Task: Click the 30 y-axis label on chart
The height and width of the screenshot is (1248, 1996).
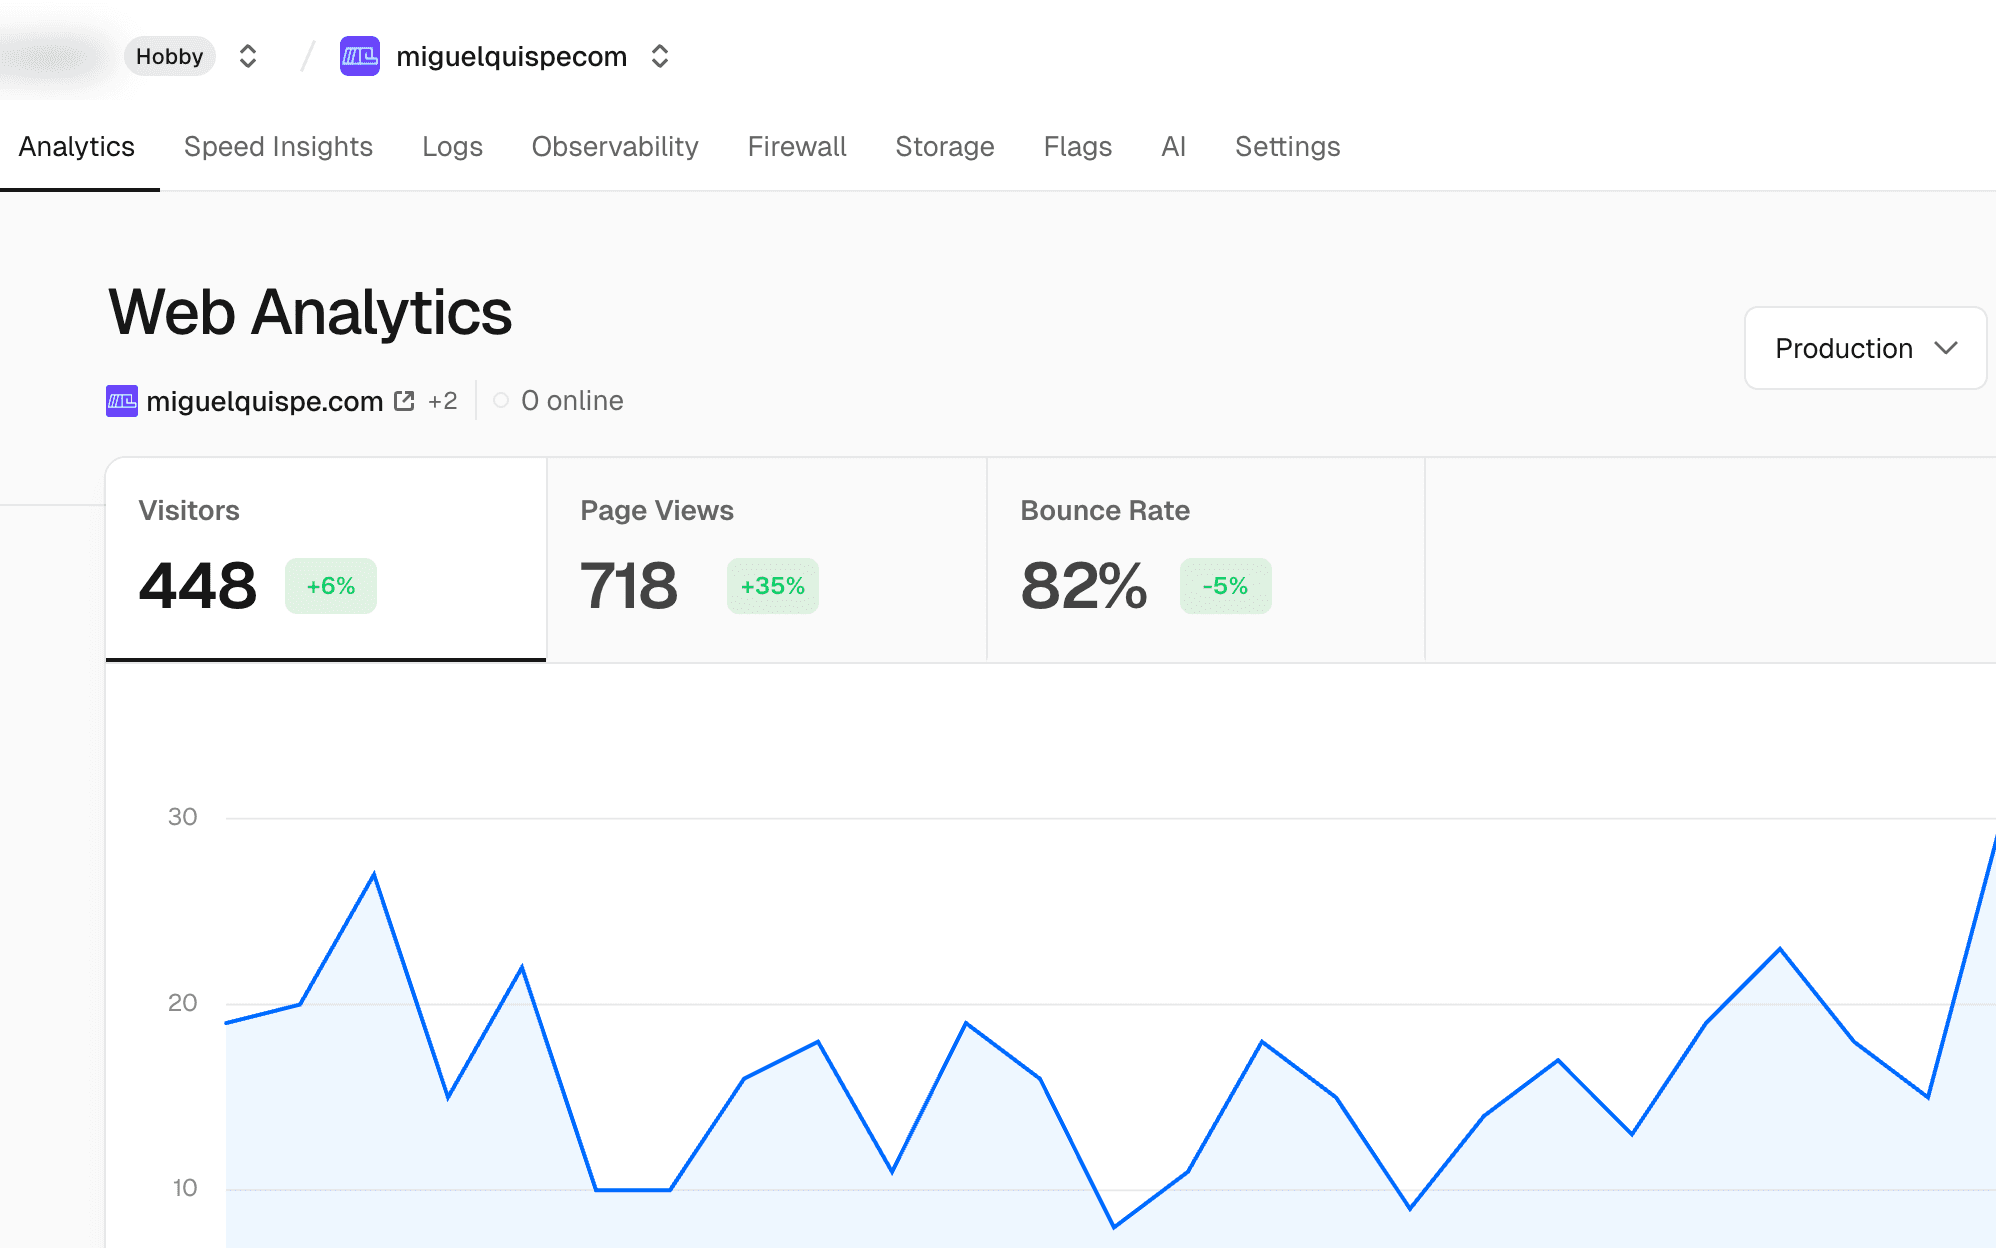Action: [183, 817]
